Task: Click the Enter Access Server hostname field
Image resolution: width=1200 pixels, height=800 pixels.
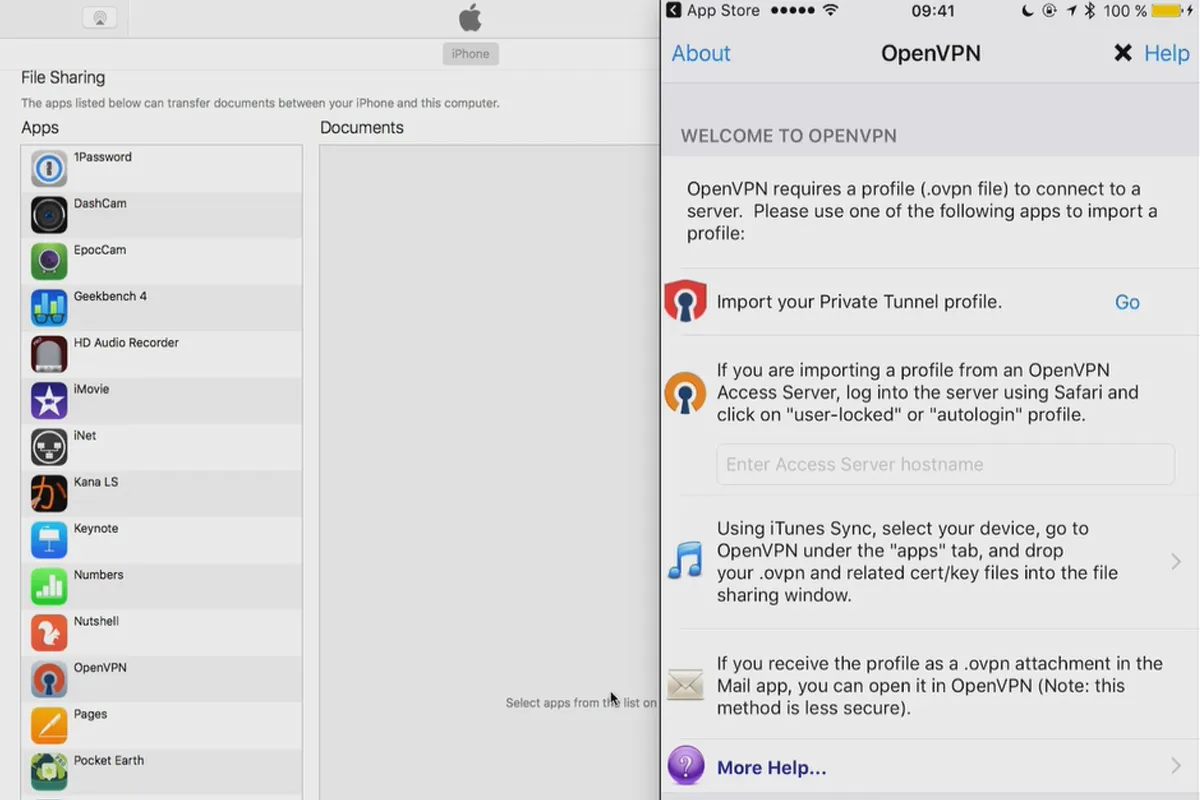Action: point(945,464)
